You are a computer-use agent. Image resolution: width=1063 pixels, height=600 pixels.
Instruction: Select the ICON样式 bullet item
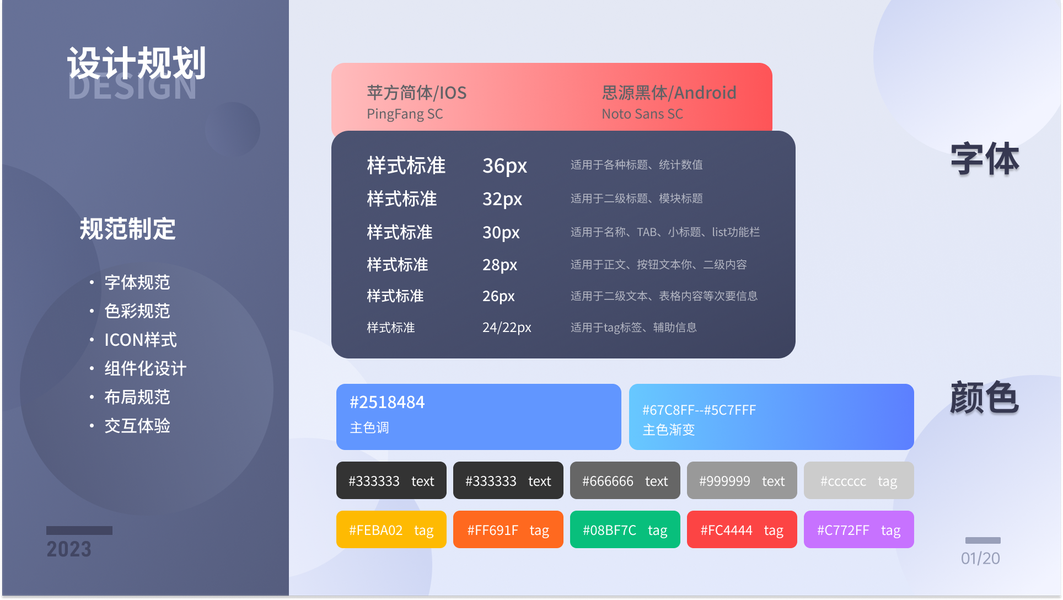(140, 340)
